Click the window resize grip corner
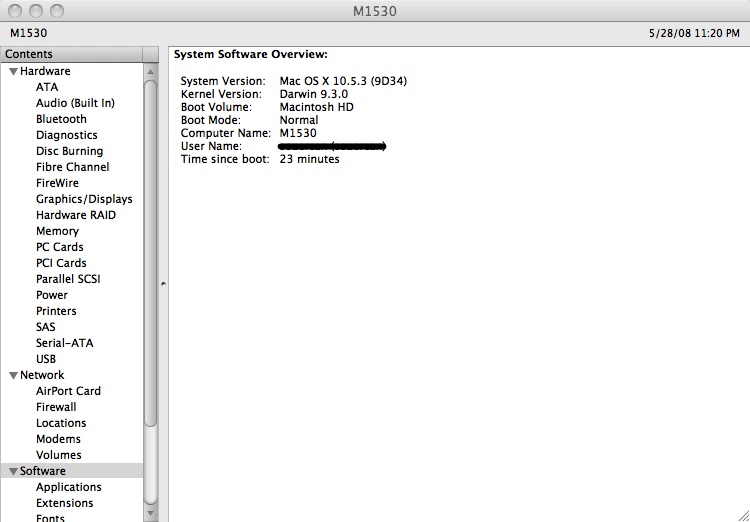The width and height of the screenshot is (750, 522). [743, 515]
